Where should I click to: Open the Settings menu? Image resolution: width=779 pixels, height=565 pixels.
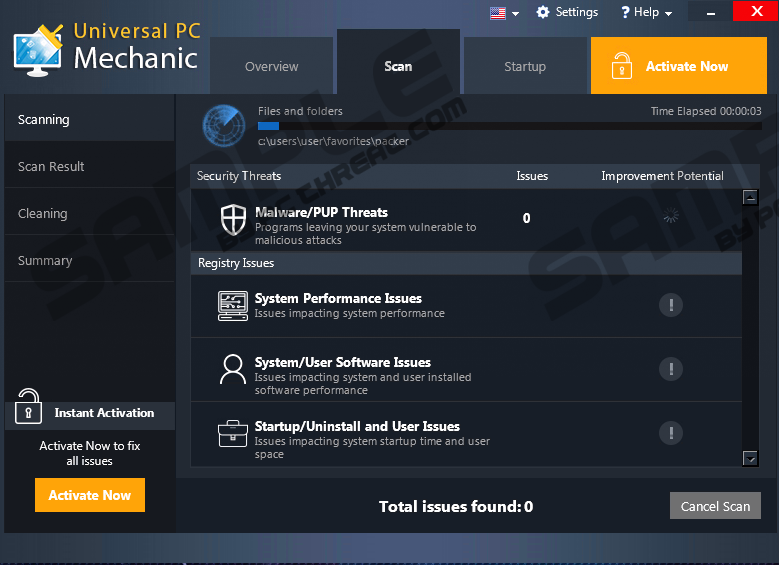coord(576,12)
